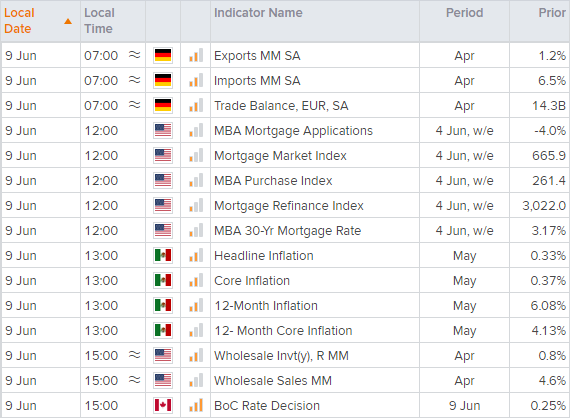
Task: Open Core Inflation indicator entry
Action: click(252, 281)
